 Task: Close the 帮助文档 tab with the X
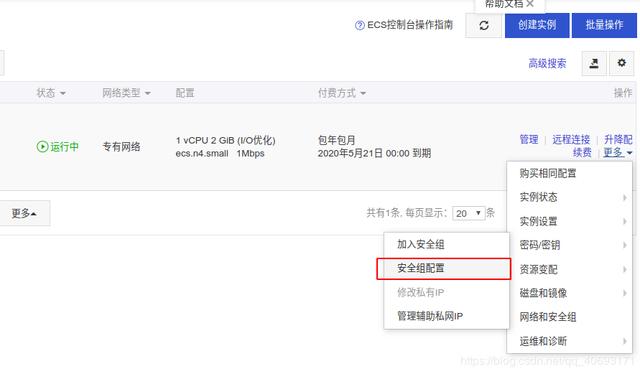click(x=530, y=4)
